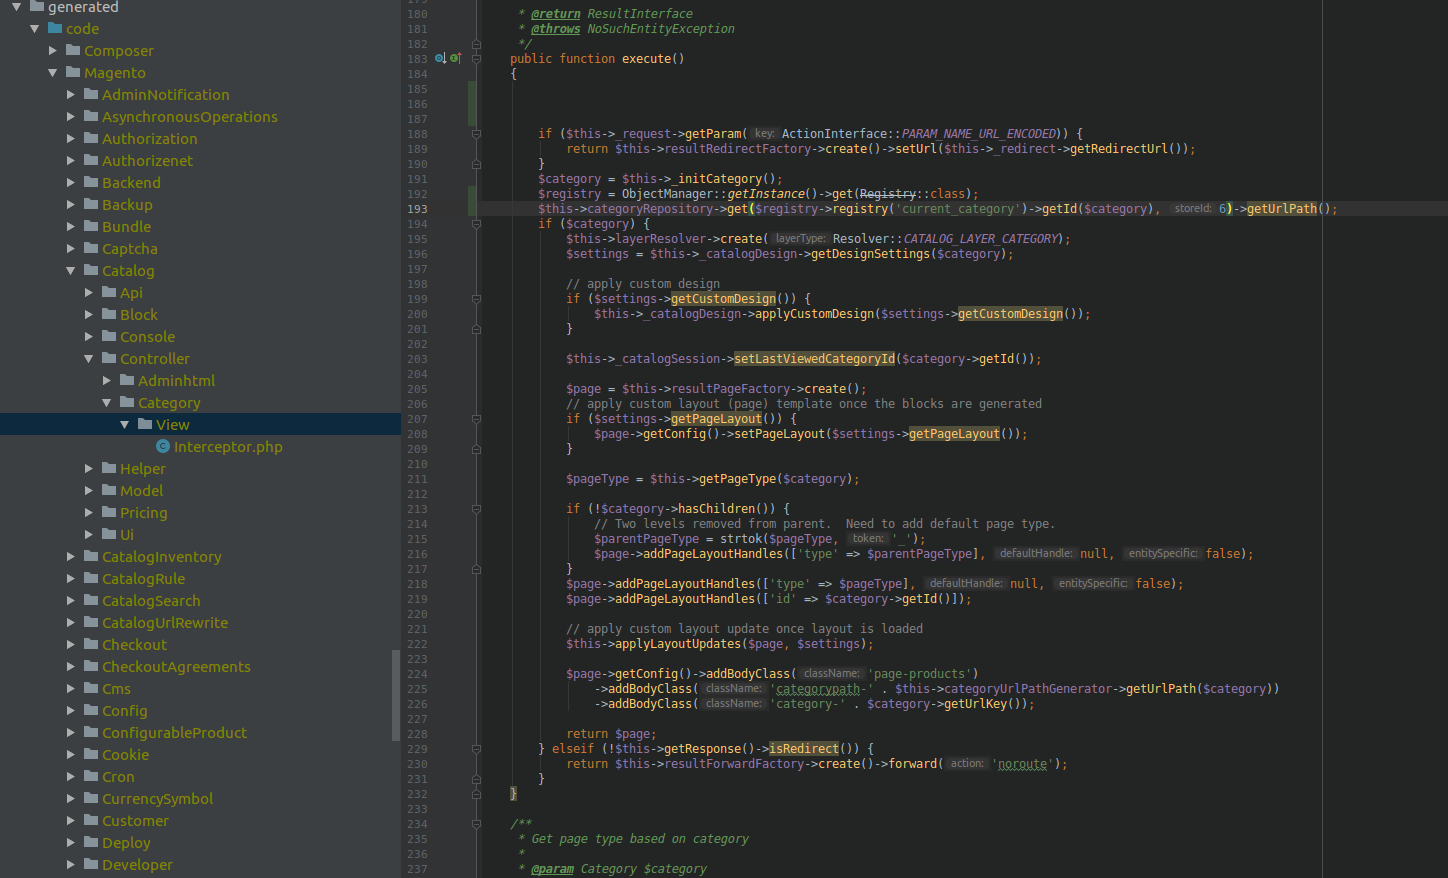The height and width of the screenshot is (878, 1448).
Task: Select the Authorizenet folder
Action: pos(147,161)
